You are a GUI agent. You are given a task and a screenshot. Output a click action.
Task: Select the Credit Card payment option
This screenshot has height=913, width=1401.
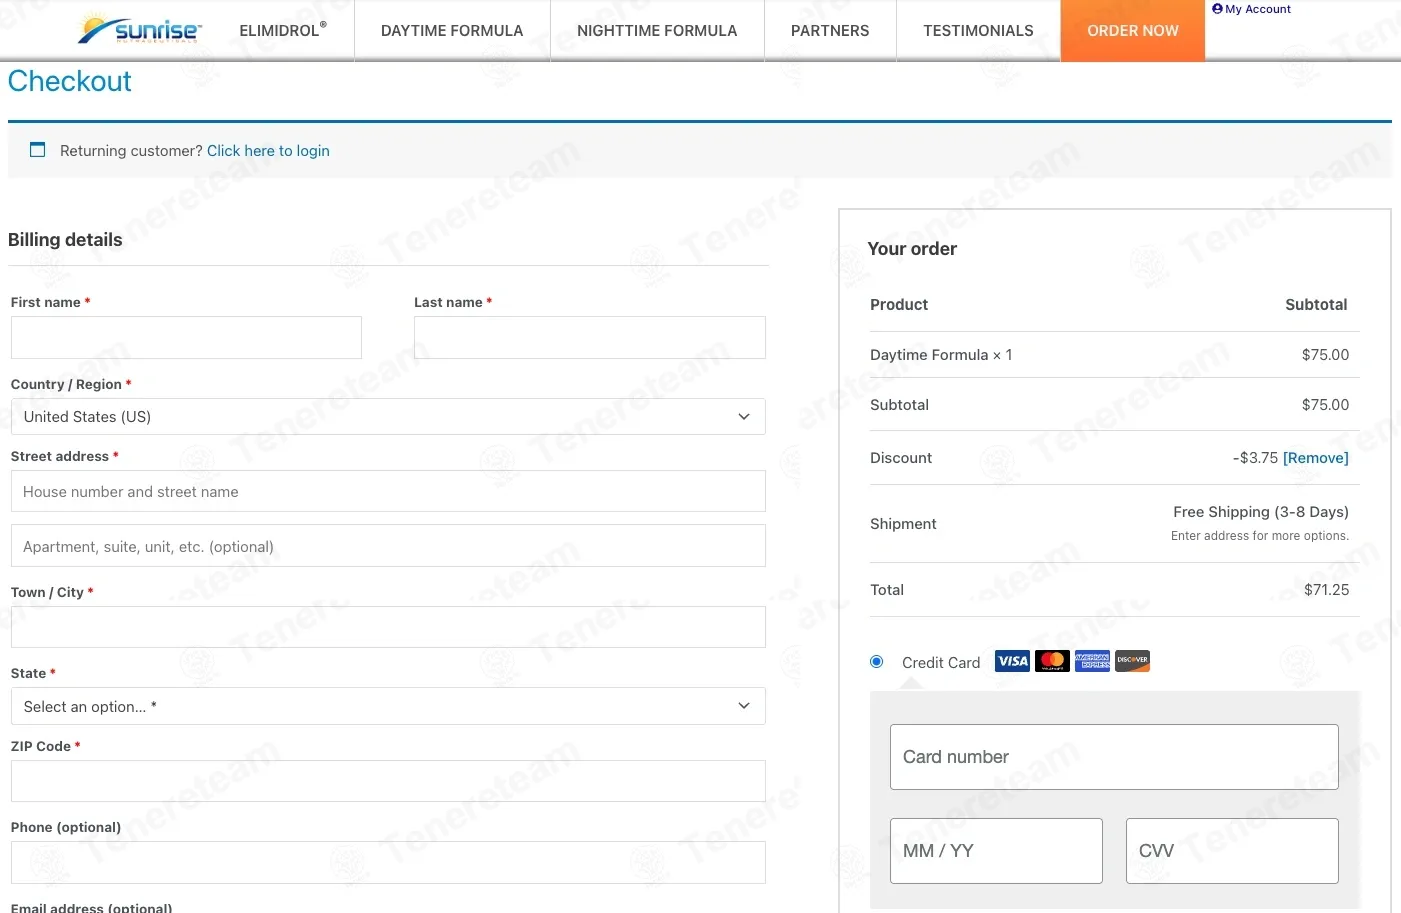click(x=877, y=662)
